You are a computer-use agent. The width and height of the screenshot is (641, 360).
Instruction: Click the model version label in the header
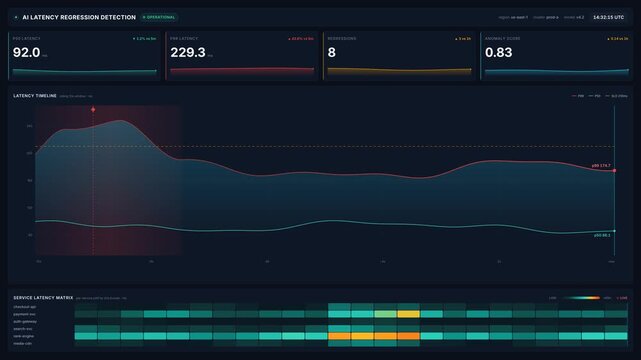coord(574,18)
